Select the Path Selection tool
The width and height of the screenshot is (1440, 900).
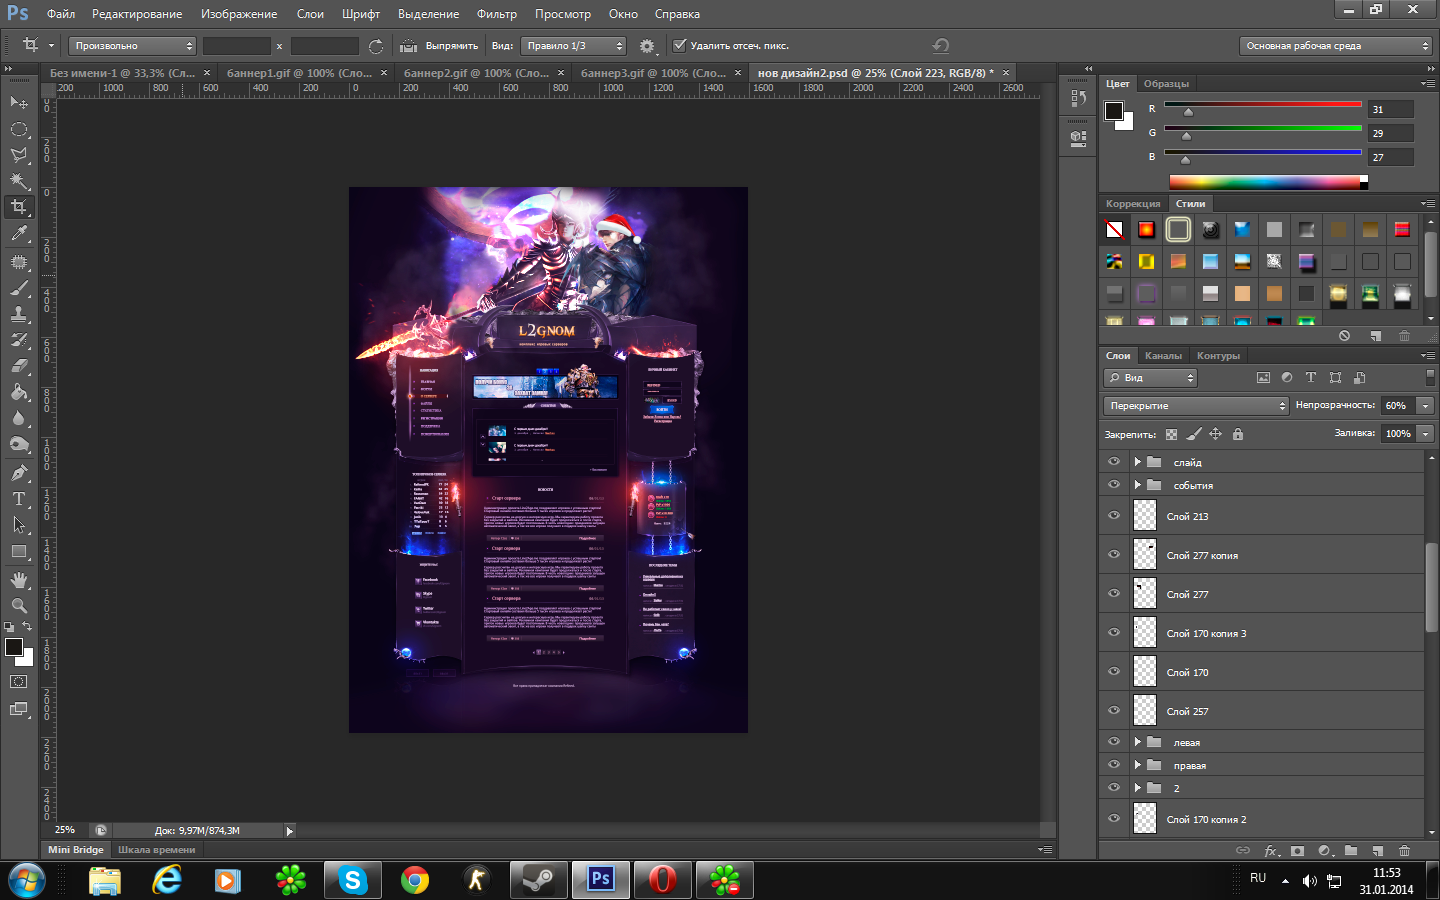point(19,524)
